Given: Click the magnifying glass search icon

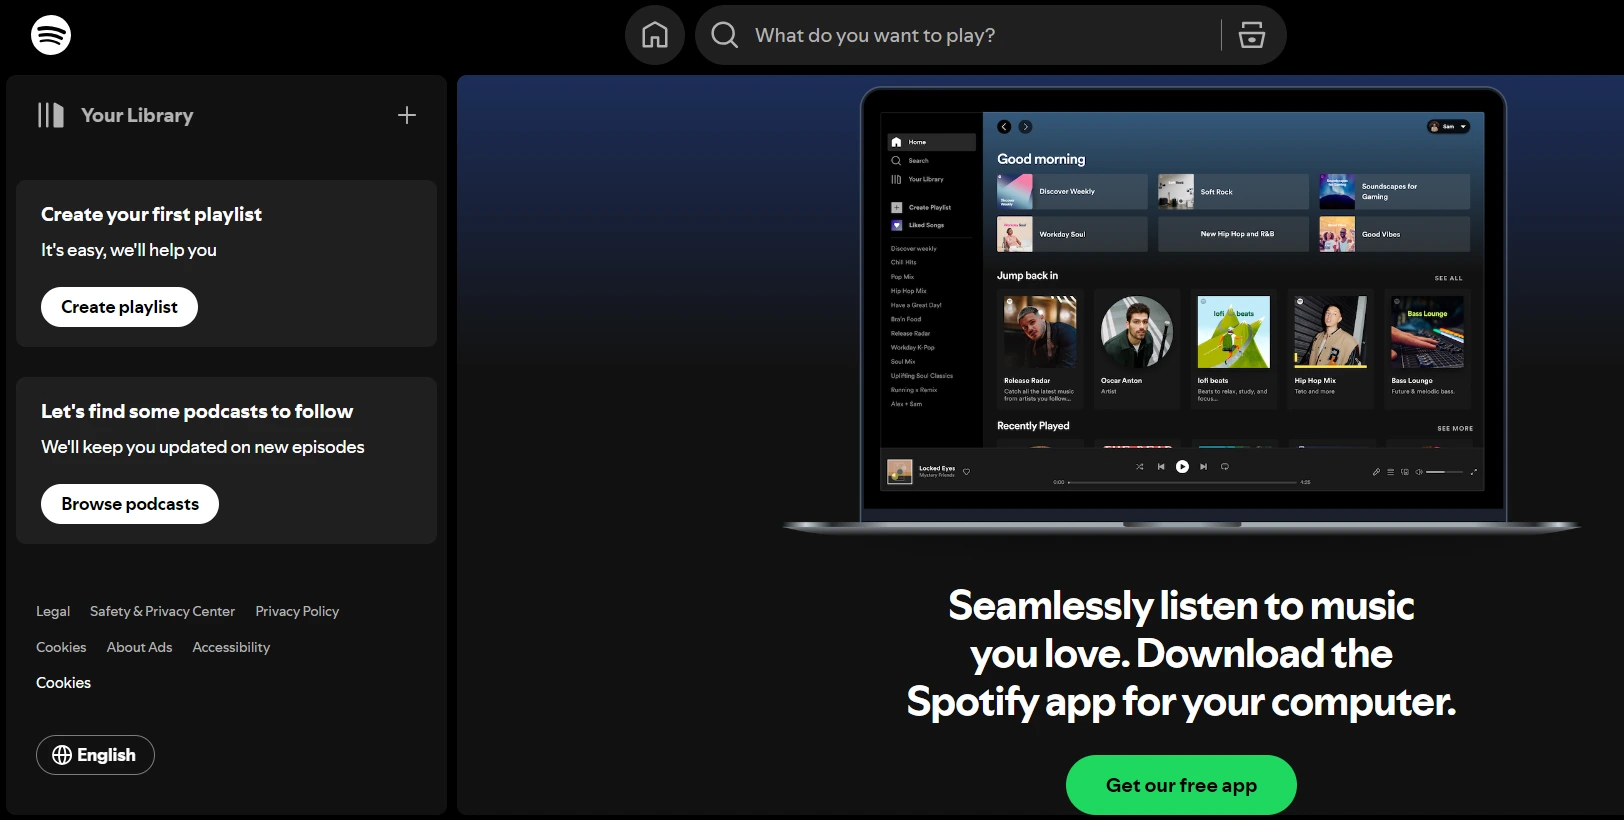Looking at the screenshot, I should (725, 35).
